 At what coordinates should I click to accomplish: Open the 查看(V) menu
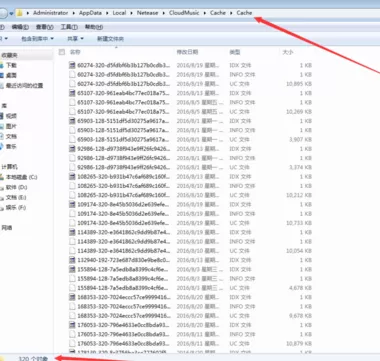pos(45,27)
